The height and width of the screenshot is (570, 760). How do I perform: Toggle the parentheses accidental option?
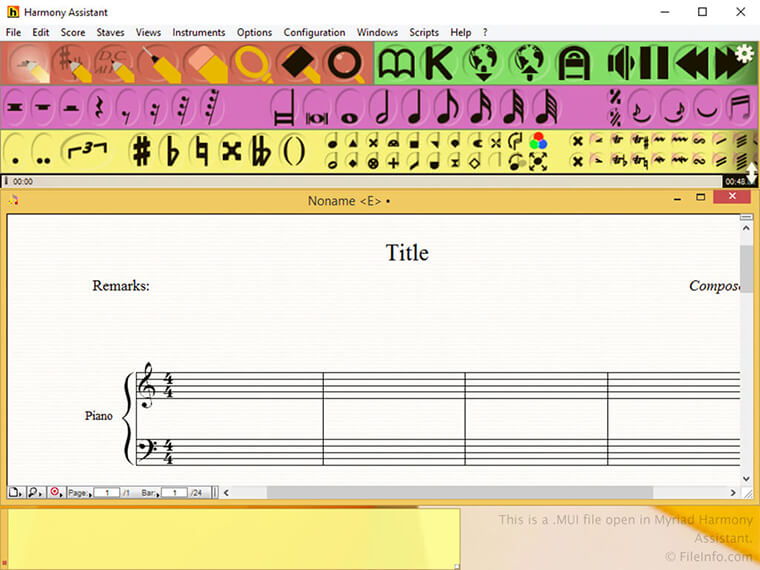pyautogui.click(x=292, y=151)
